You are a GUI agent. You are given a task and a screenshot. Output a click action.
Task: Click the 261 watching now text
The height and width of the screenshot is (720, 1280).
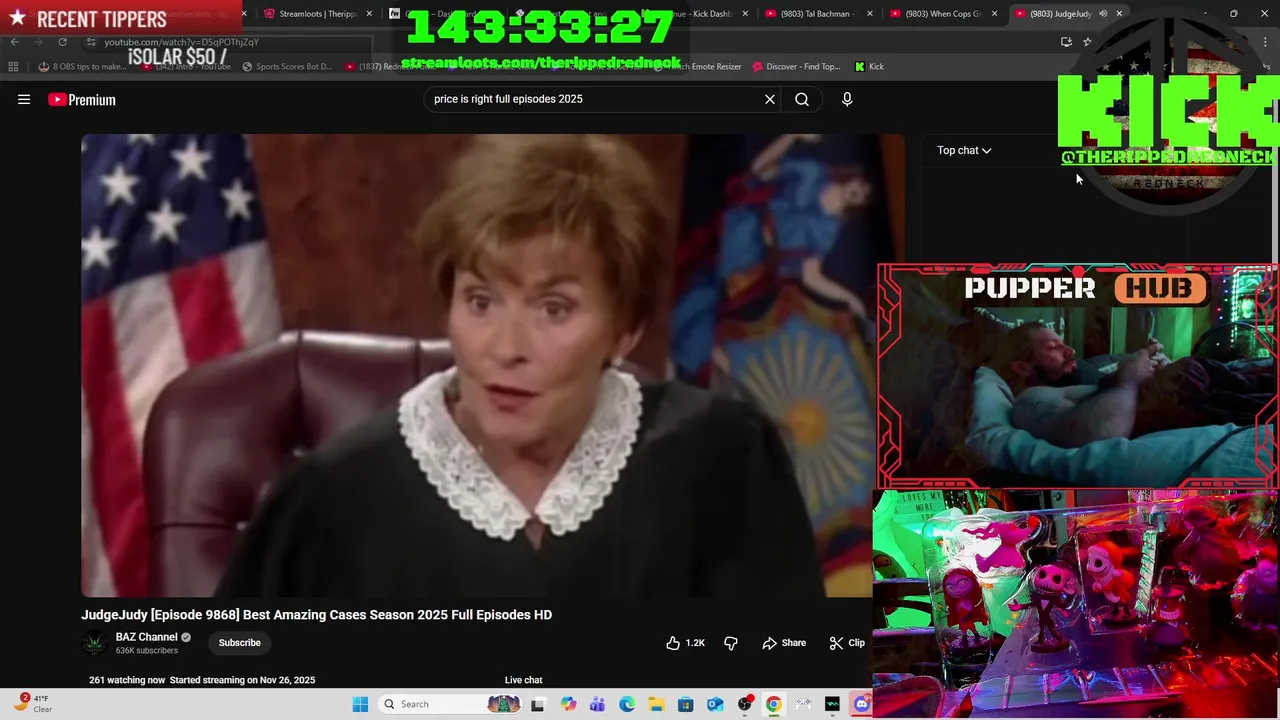(x=127, y=680)
